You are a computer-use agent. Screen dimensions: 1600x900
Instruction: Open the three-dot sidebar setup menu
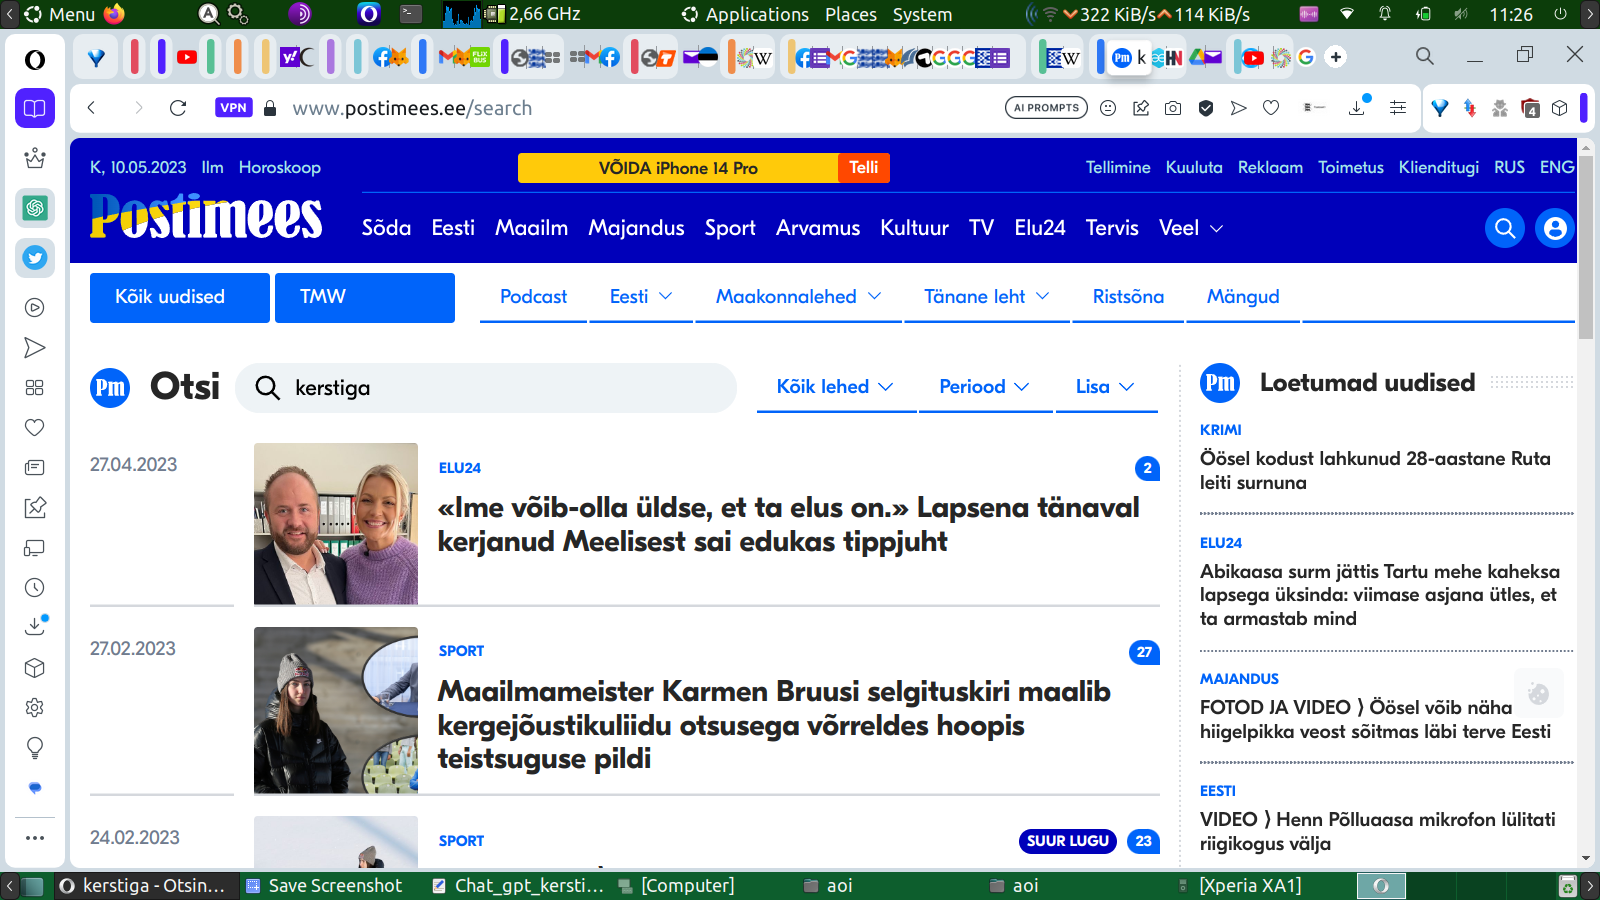35,838
